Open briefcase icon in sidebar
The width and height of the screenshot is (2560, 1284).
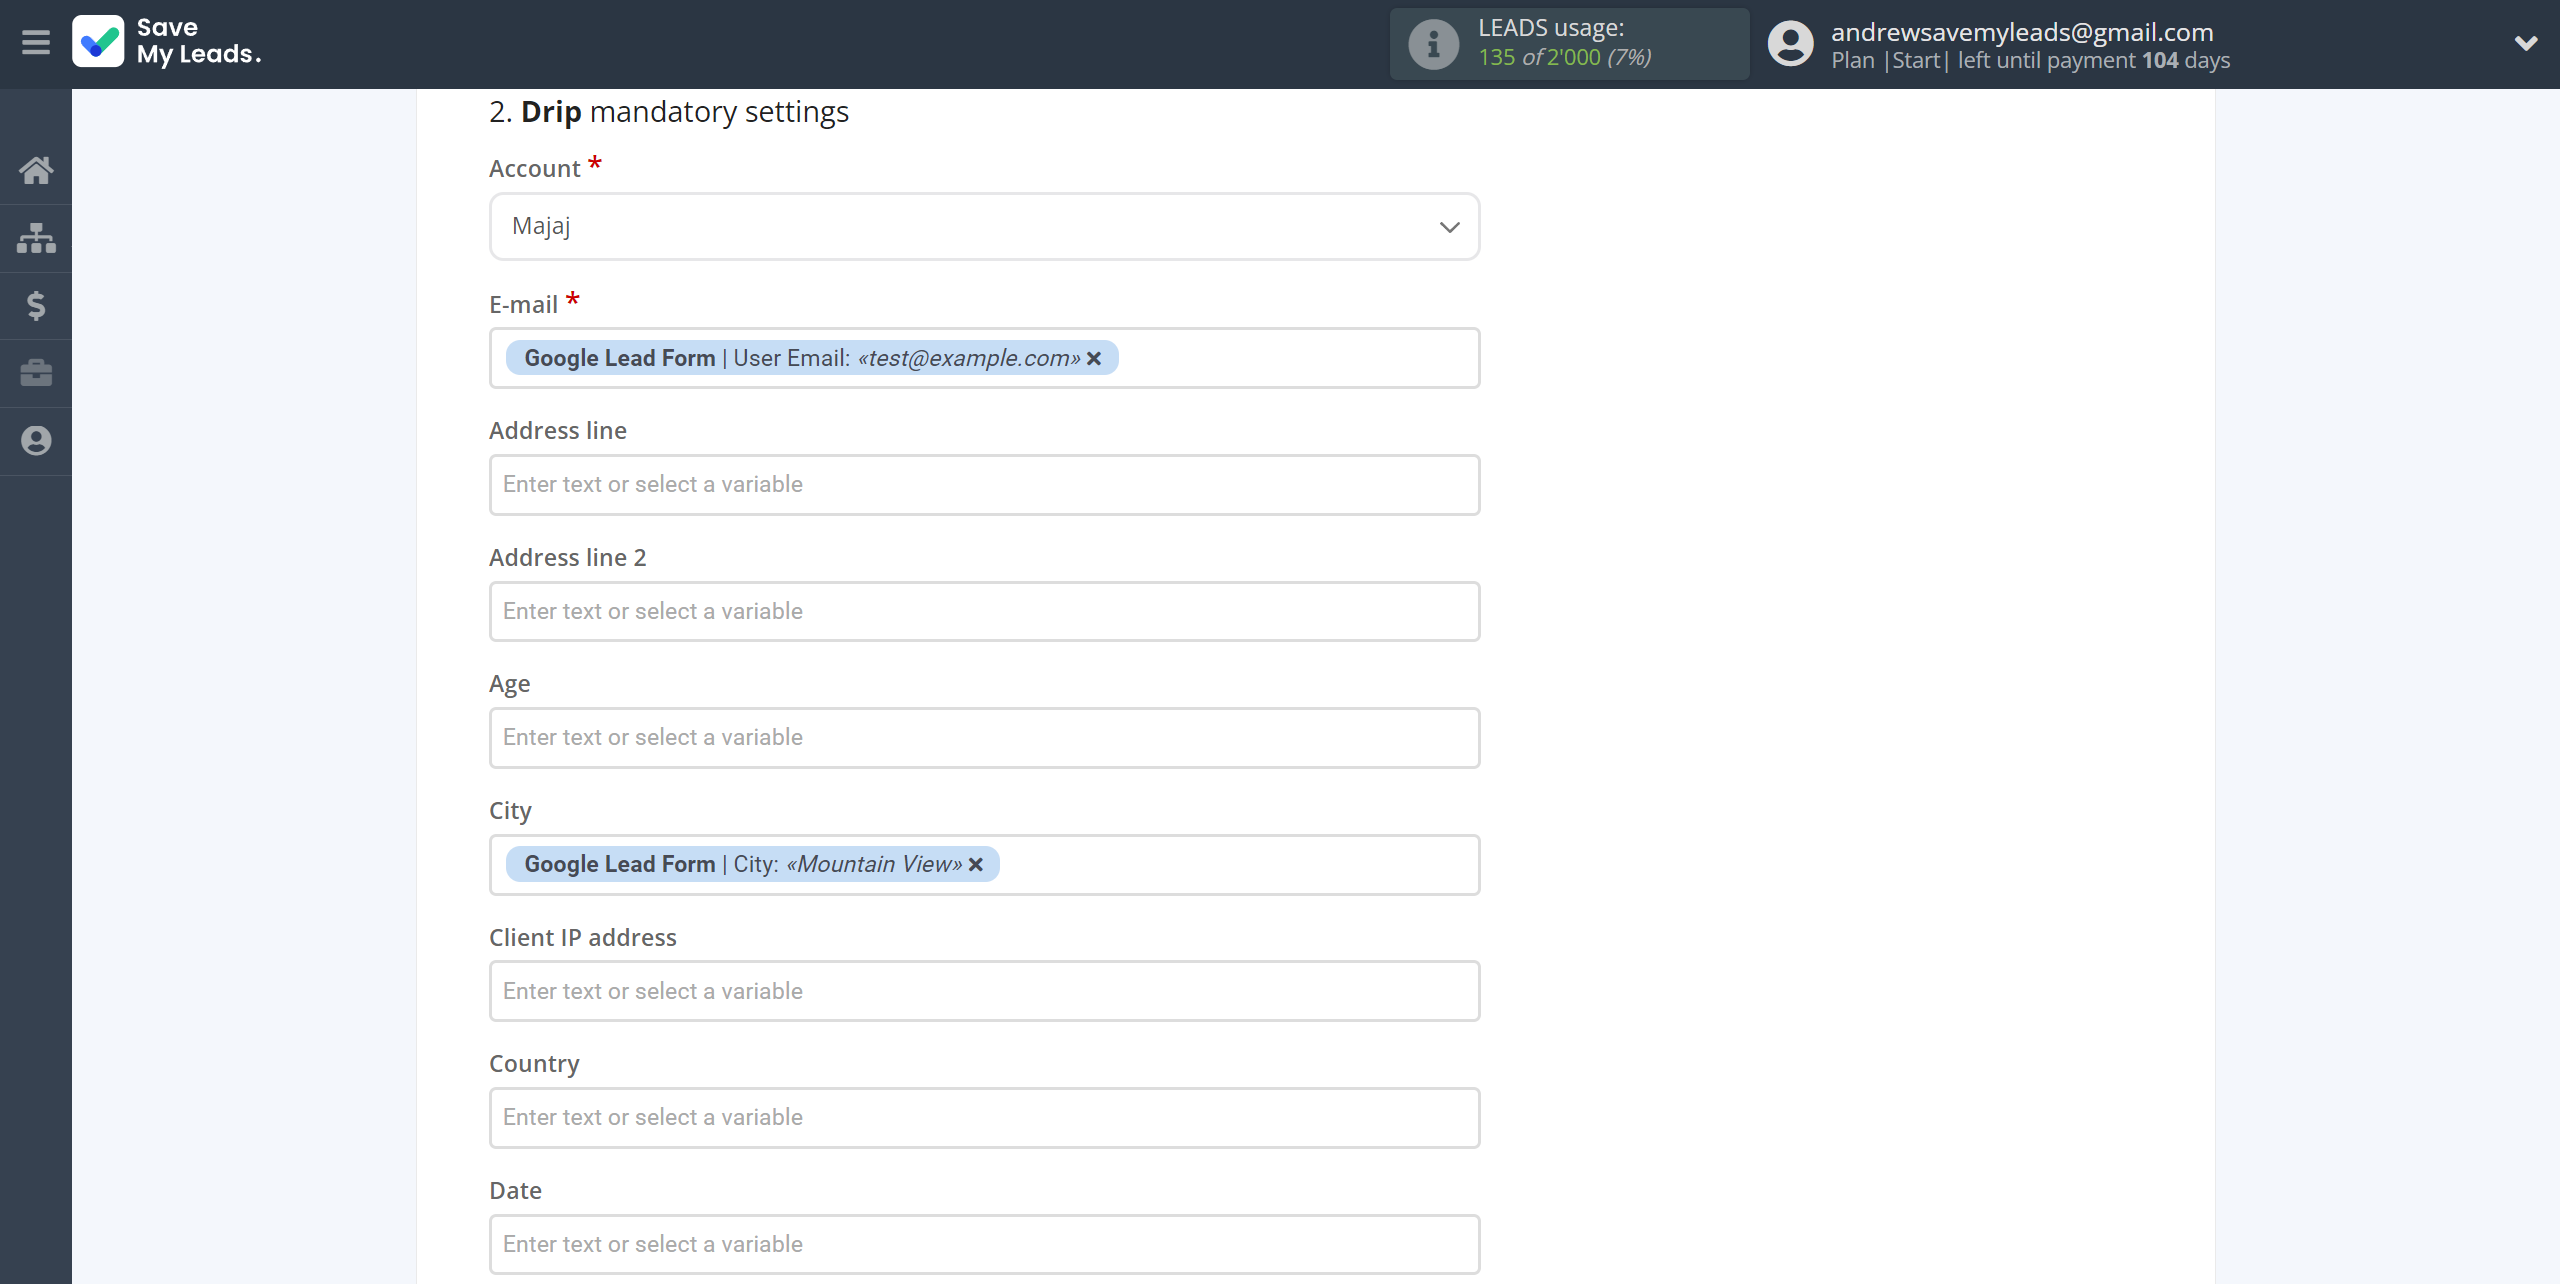pos(36,373)
